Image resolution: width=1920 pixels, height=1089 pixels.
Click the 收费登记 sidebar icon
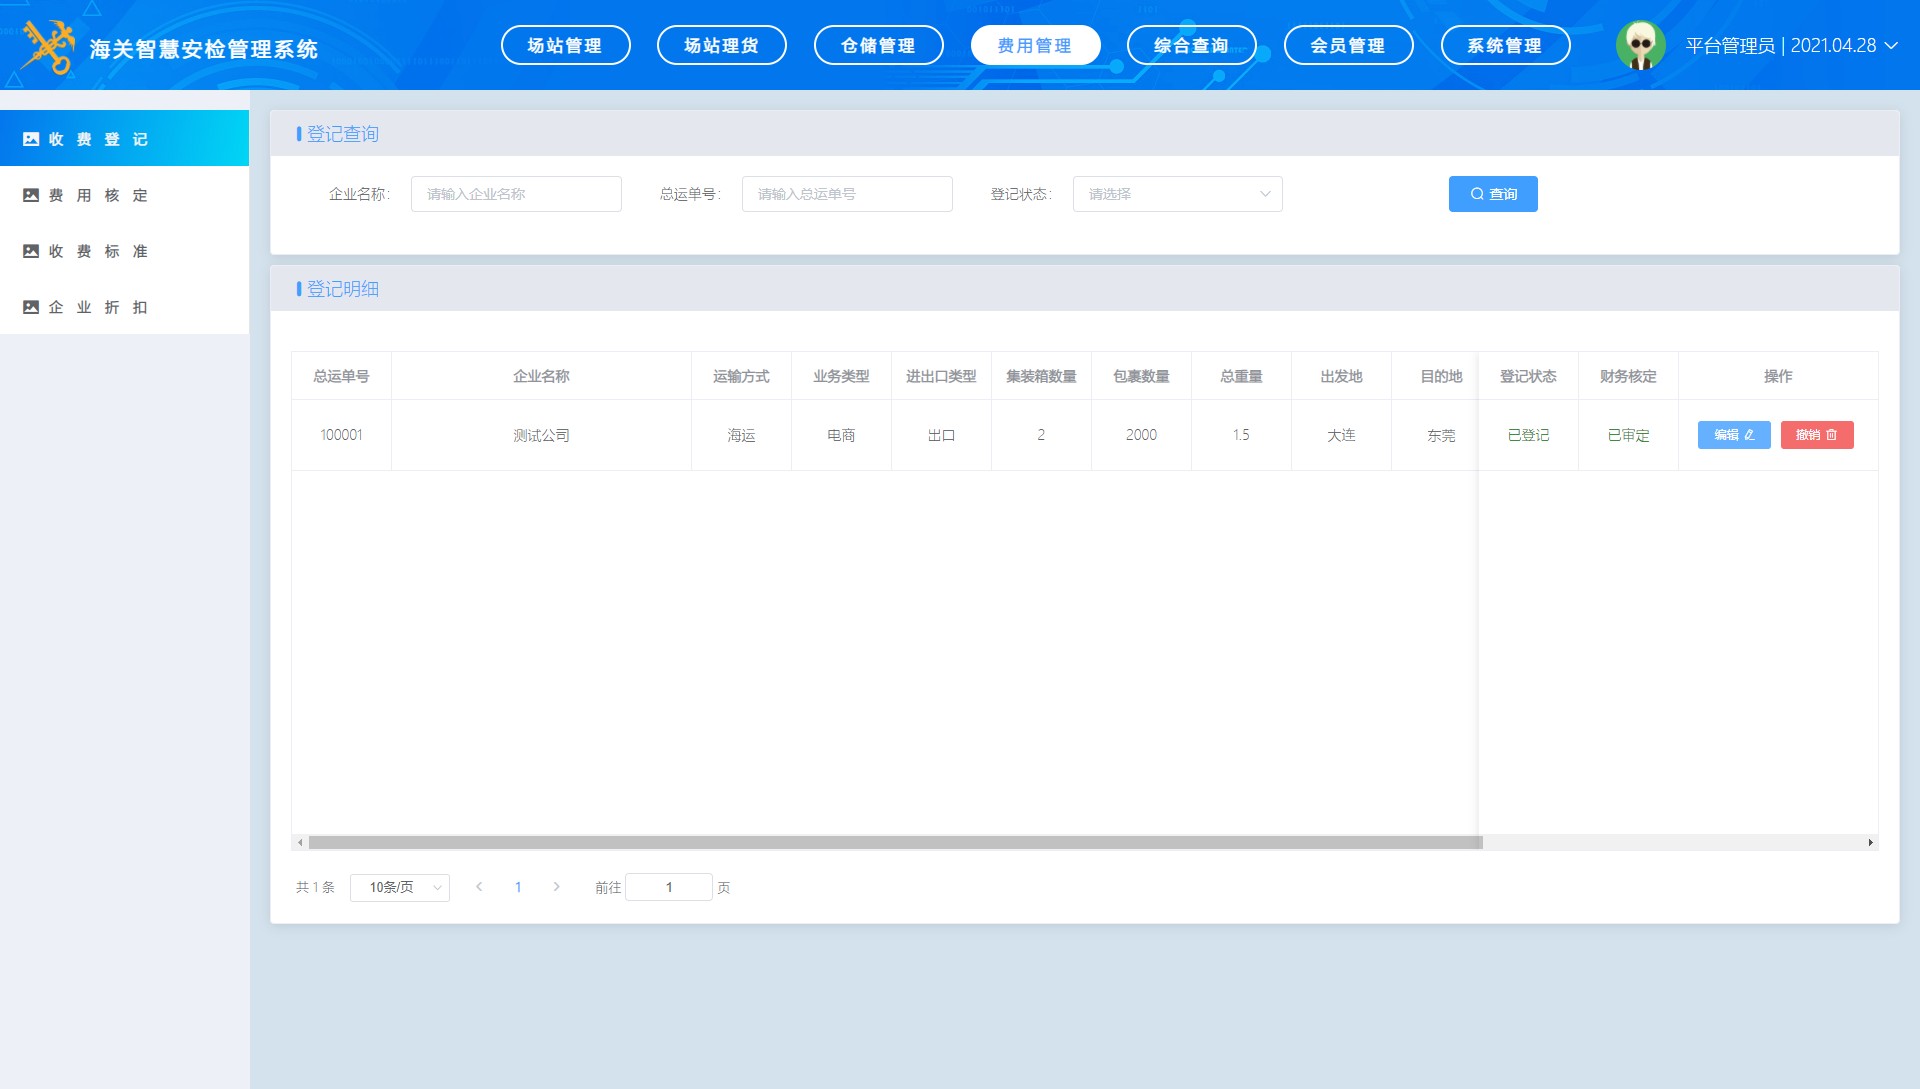(31, 139)
